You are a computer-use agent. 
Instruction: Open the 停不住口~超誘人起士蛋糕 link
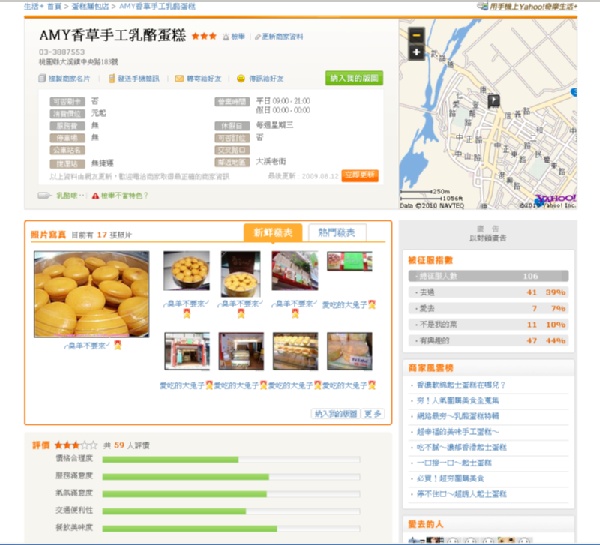coord(461,494)
